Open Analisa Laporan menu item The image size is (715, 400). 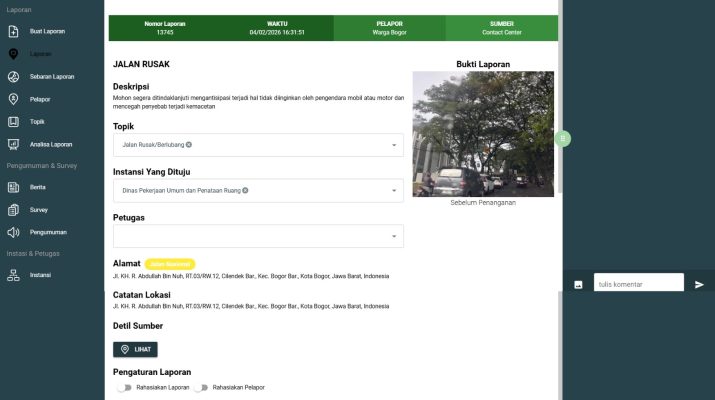(x=51, y=145)
